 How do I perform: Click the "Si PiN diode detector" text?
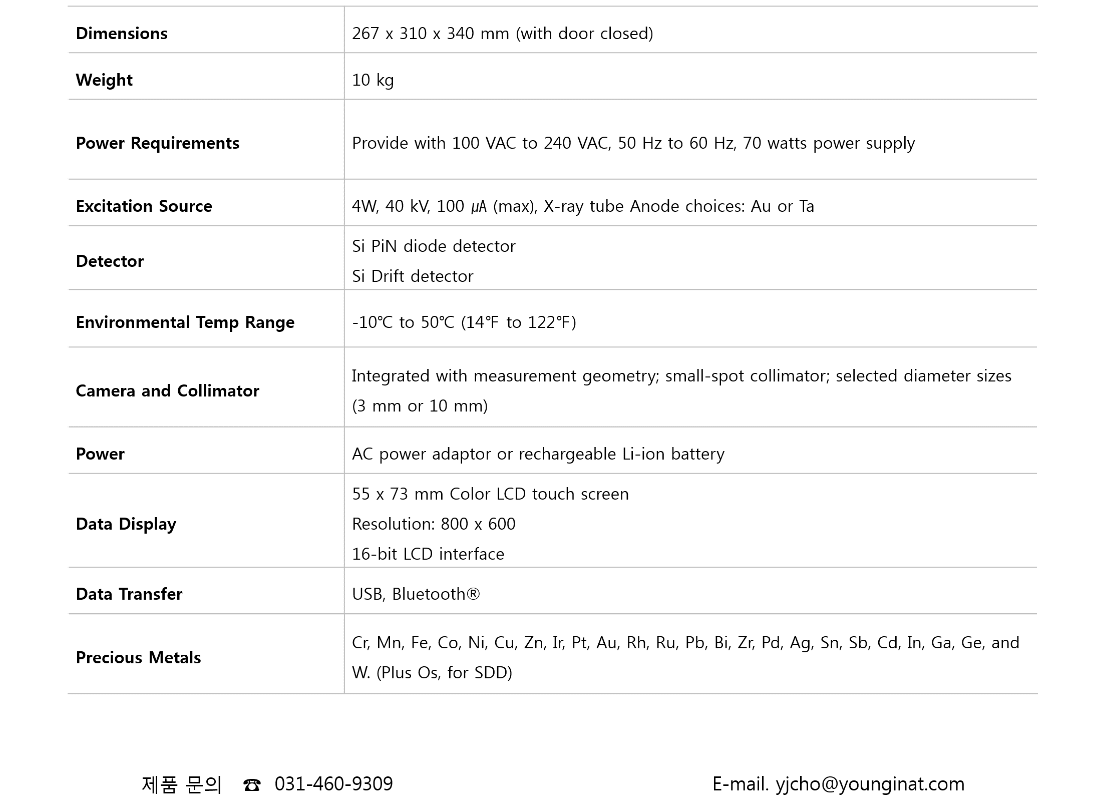pyautogui.click(x=433, y=246)
